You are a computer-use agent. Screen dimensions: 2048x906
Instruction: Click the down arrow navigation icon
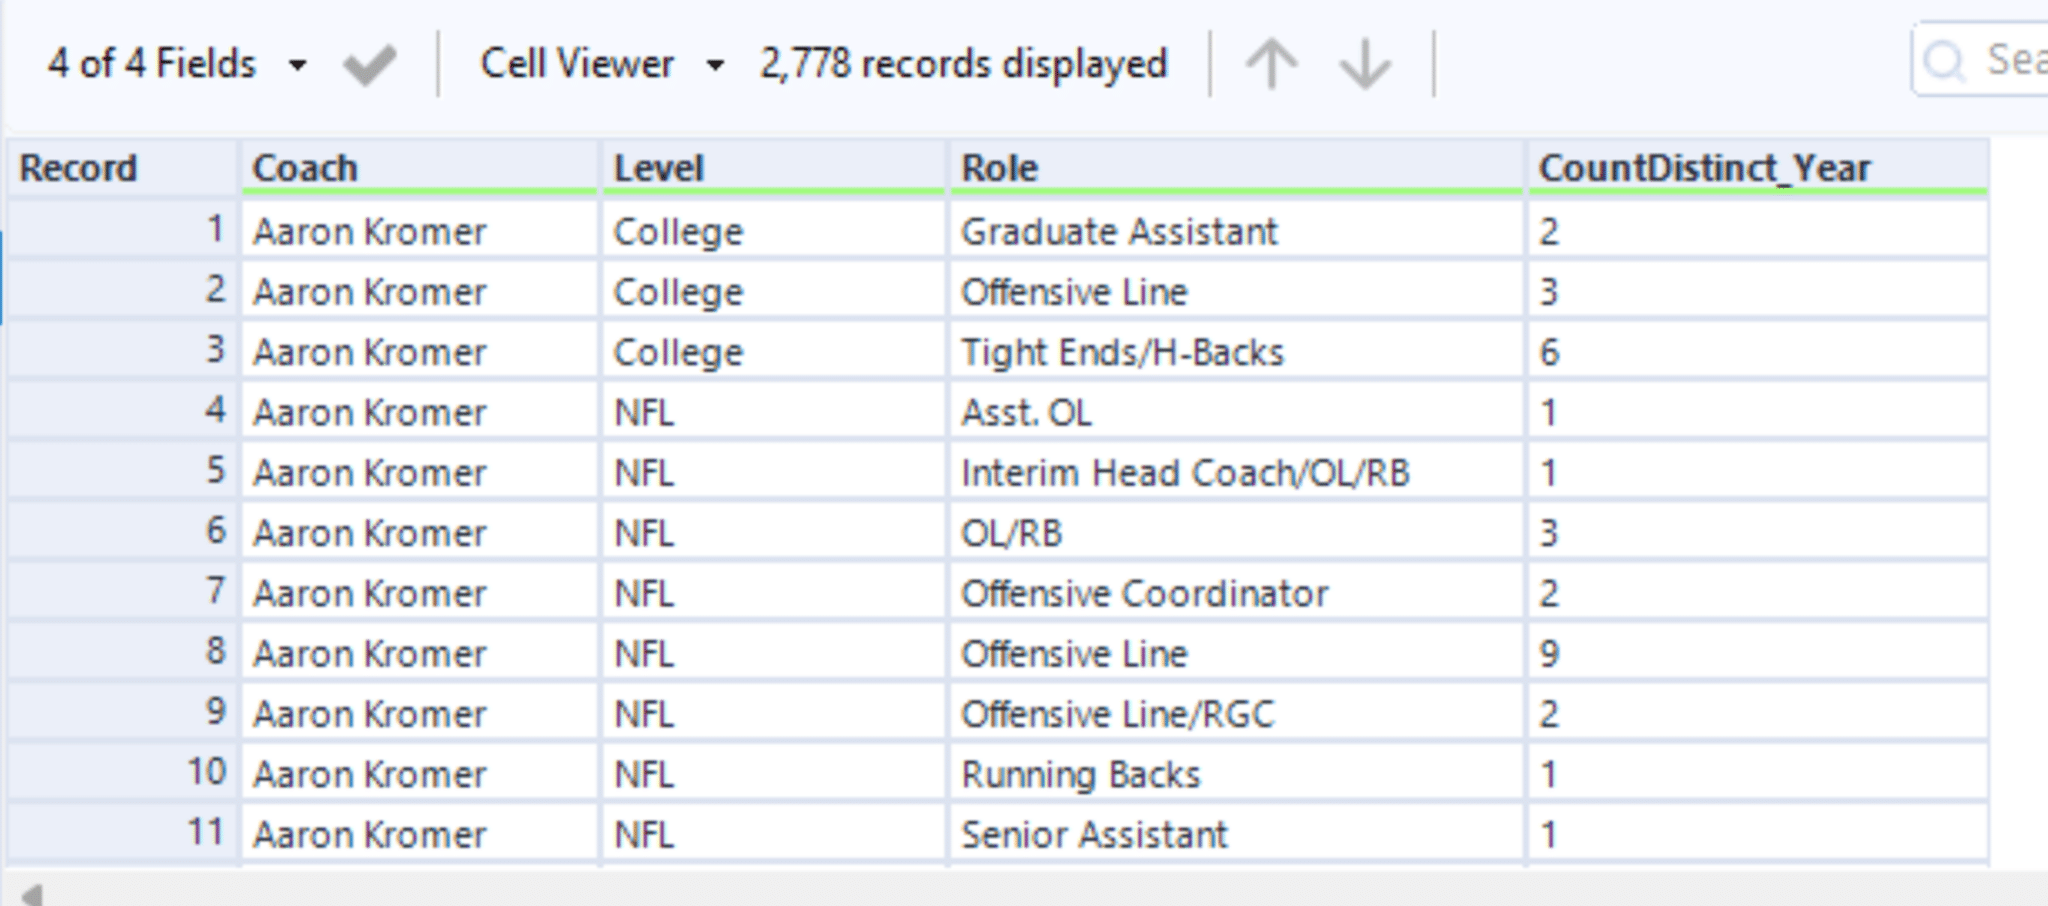click(1364, 65)
